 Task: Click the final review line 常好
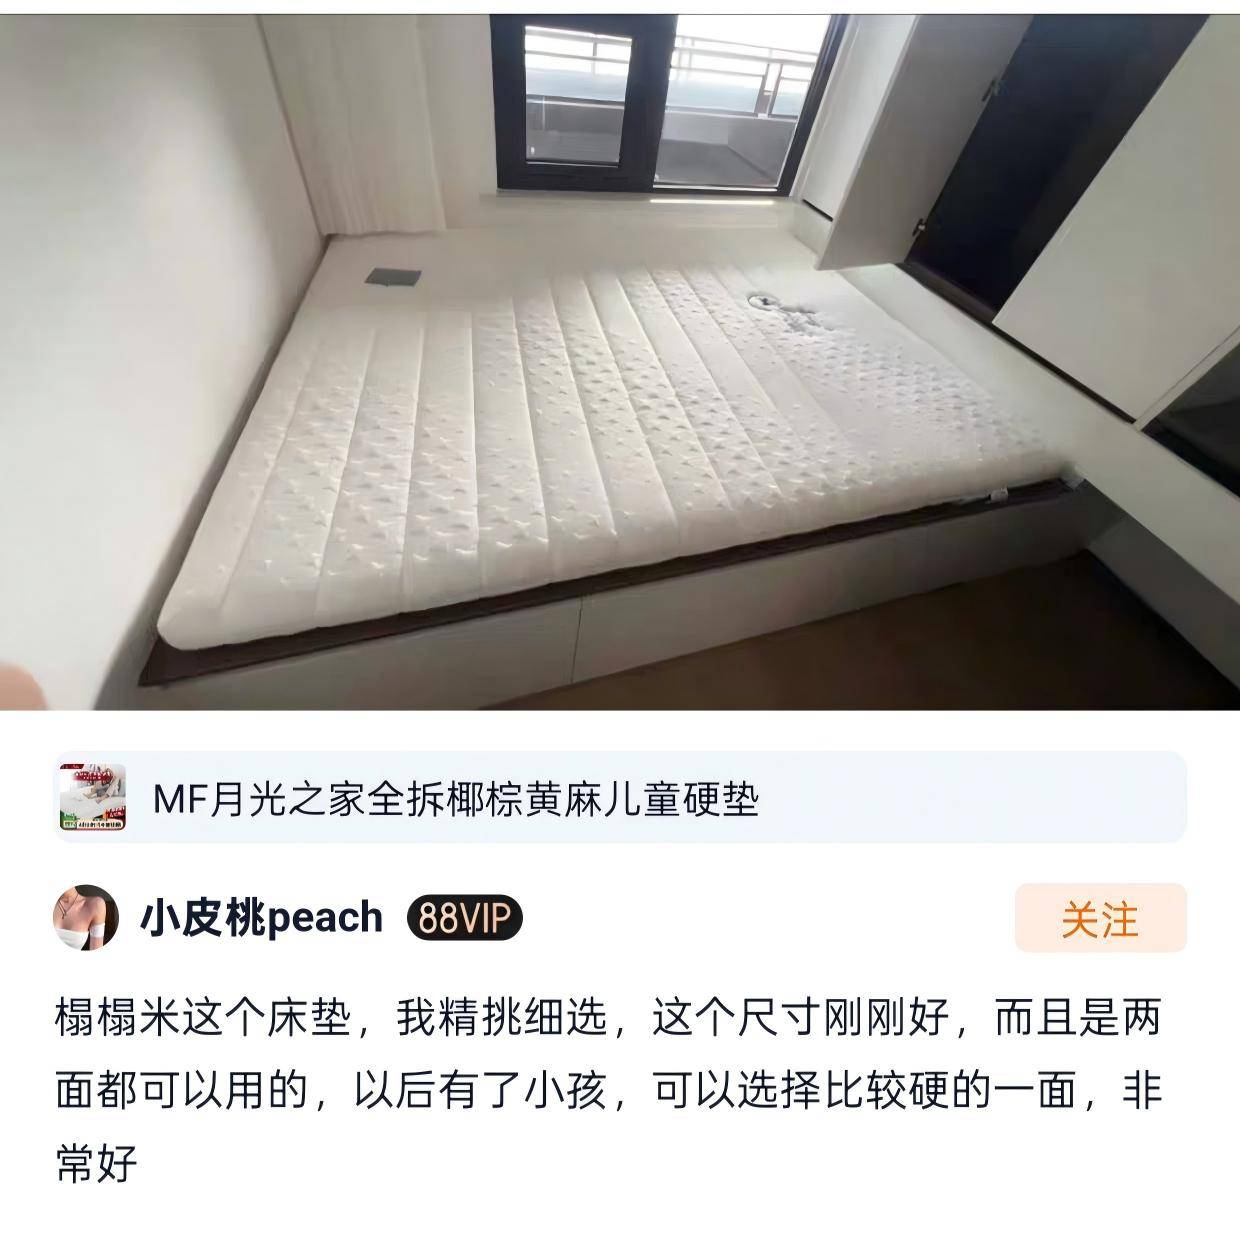pyautogui.click(x=97, y=1164)
